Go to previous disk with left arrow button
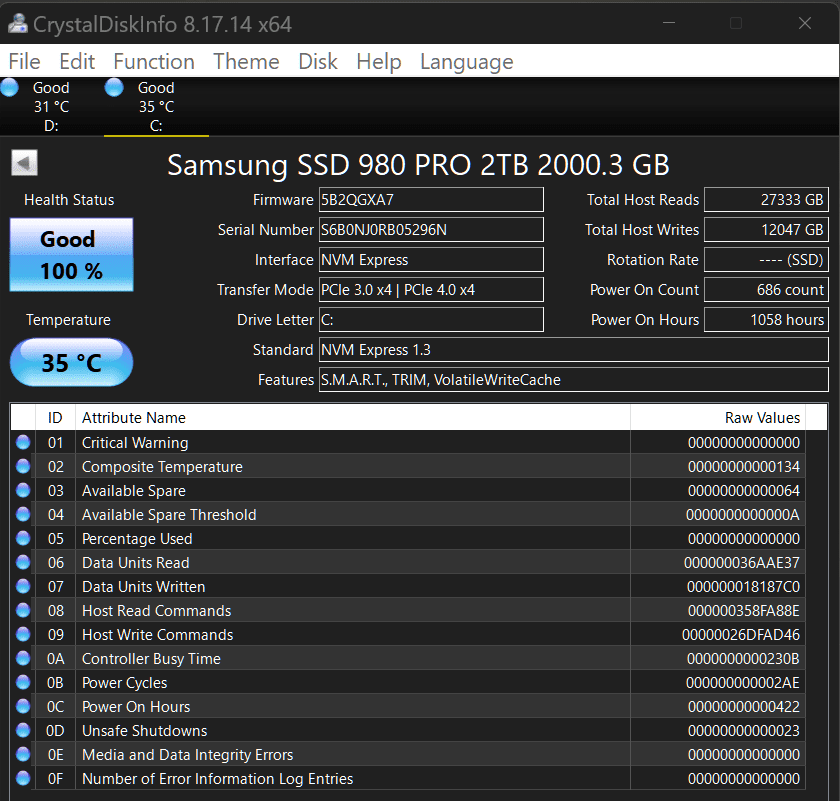This screenshot has height=801, width=840. [x=25, y=162]
